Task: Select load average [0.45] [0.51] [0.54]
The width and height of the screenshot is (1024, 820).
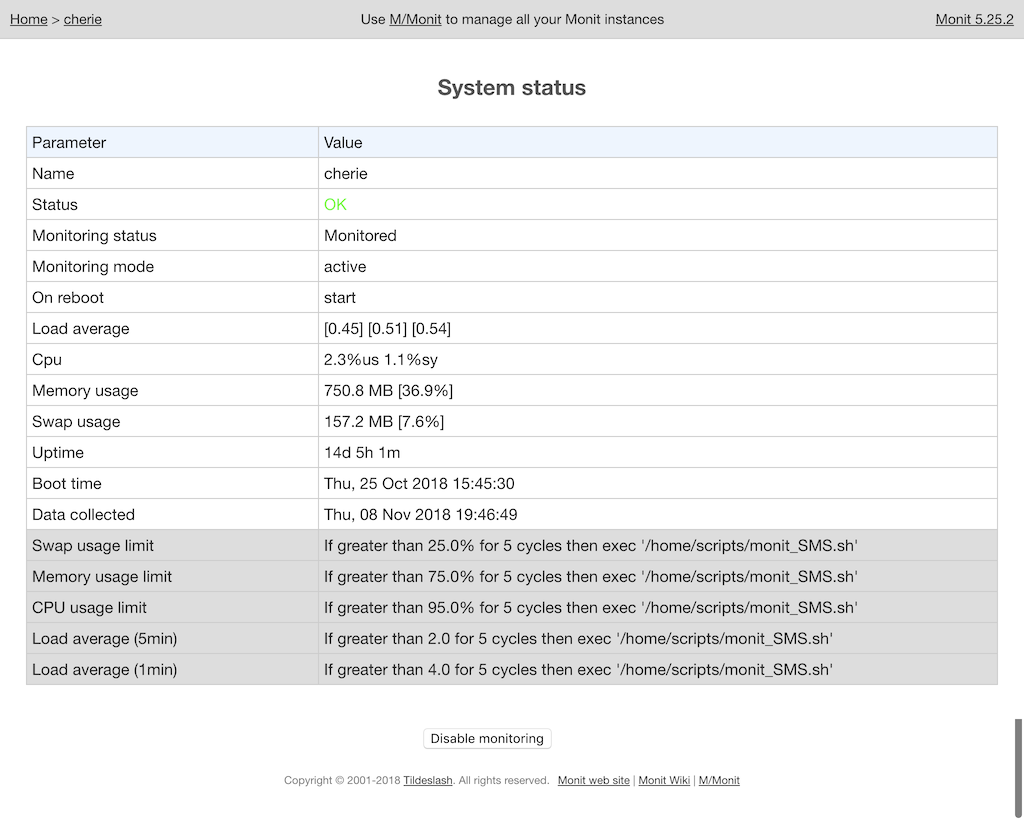Action: tap(387, 328)
